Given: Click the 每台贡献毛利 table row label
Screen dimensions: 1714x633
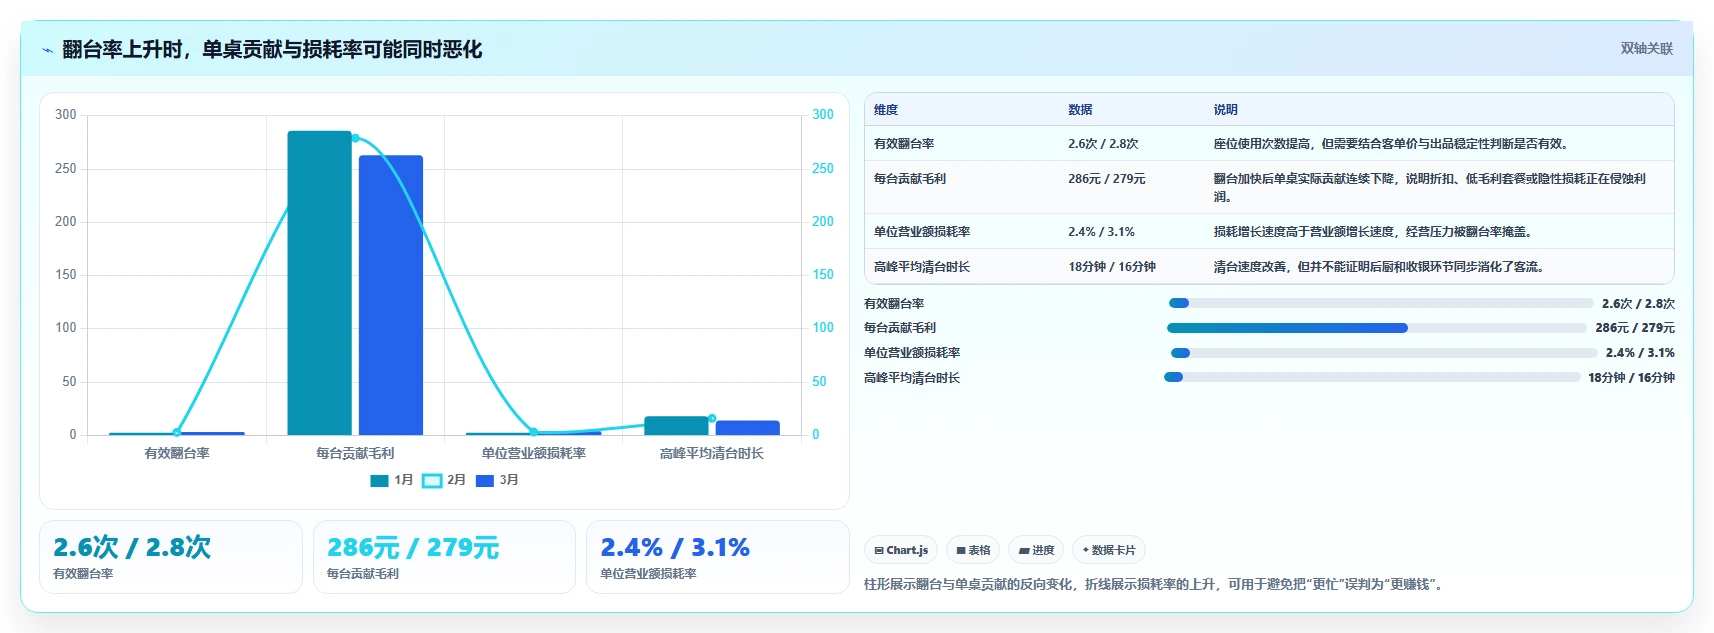Looking at the screenshot, I should (x=910, y=179).
